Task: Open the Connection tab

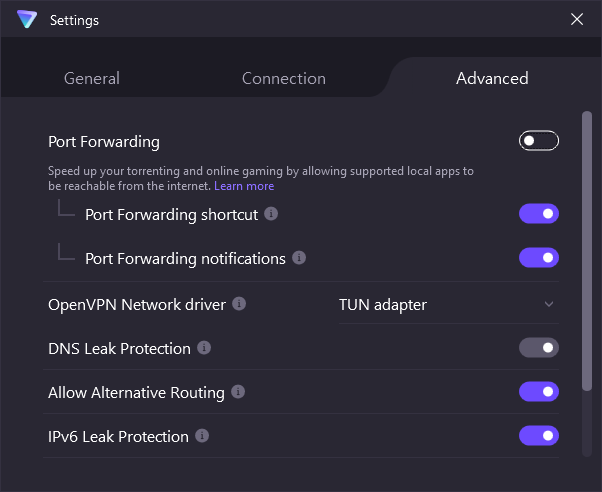Action: tap(284, 78)
